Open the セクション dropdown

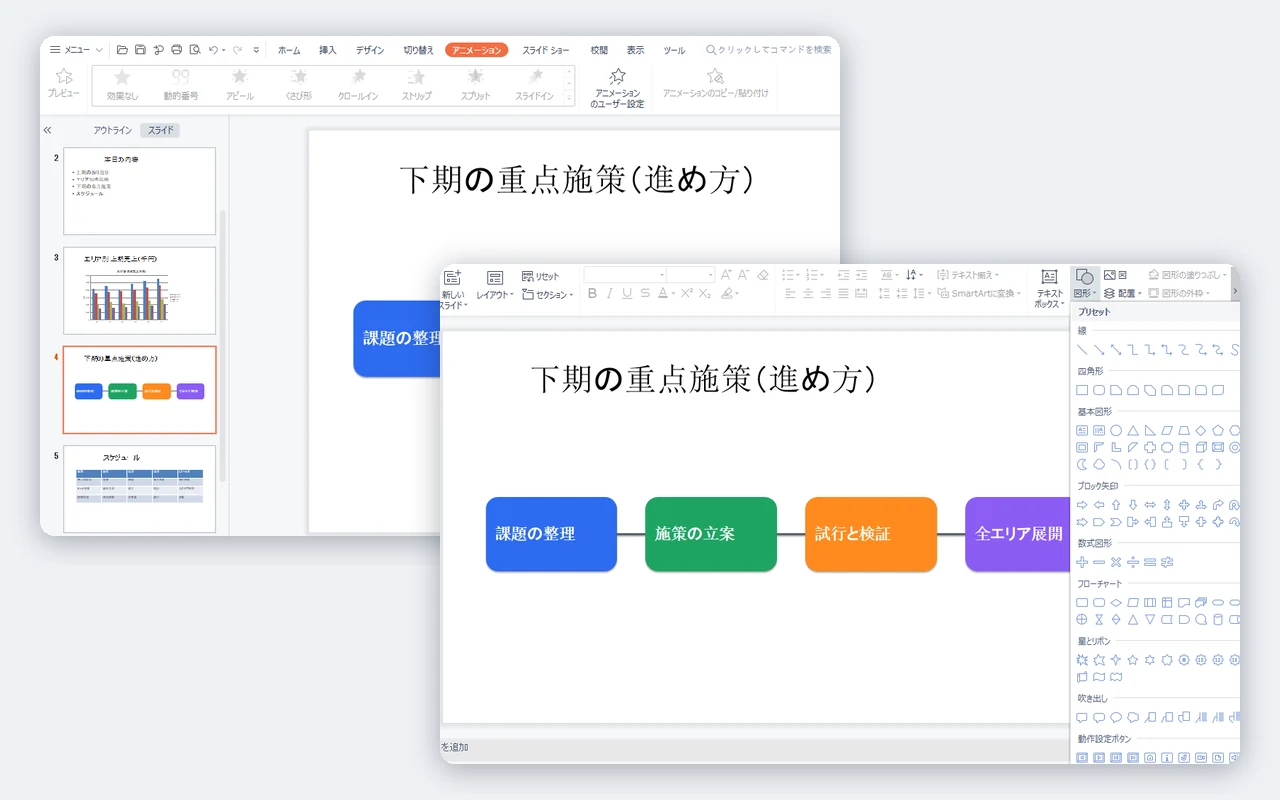(548, 295)
